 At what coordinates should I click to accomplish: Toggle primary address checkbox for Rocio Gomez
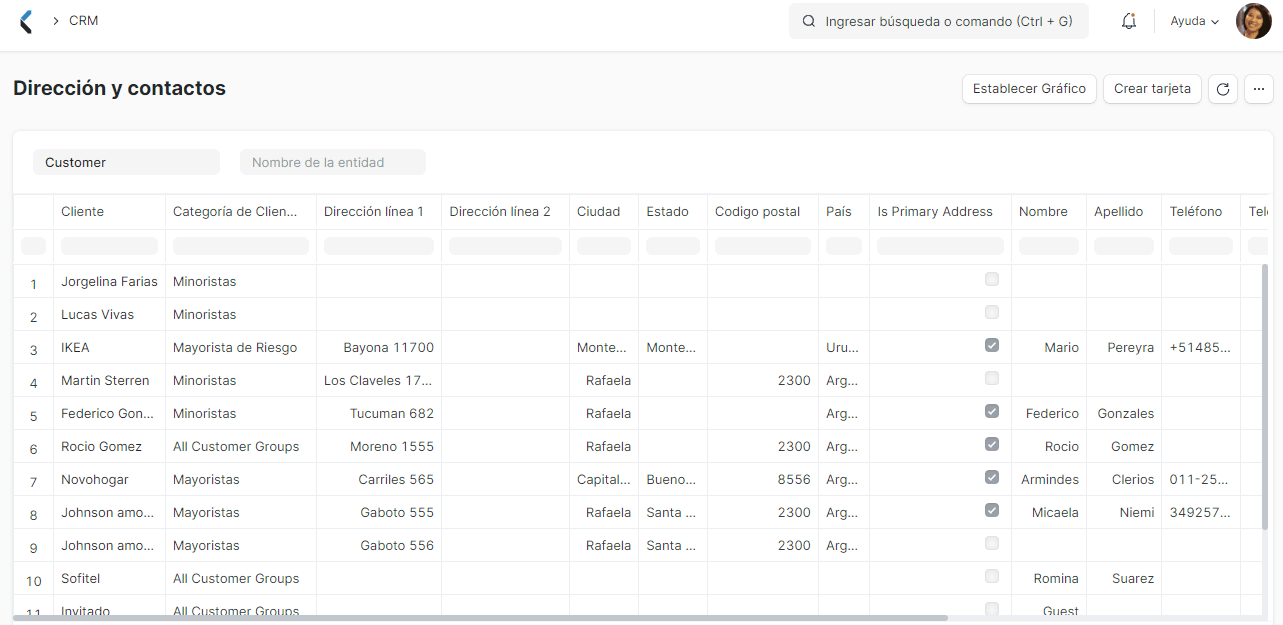(992, 444)
